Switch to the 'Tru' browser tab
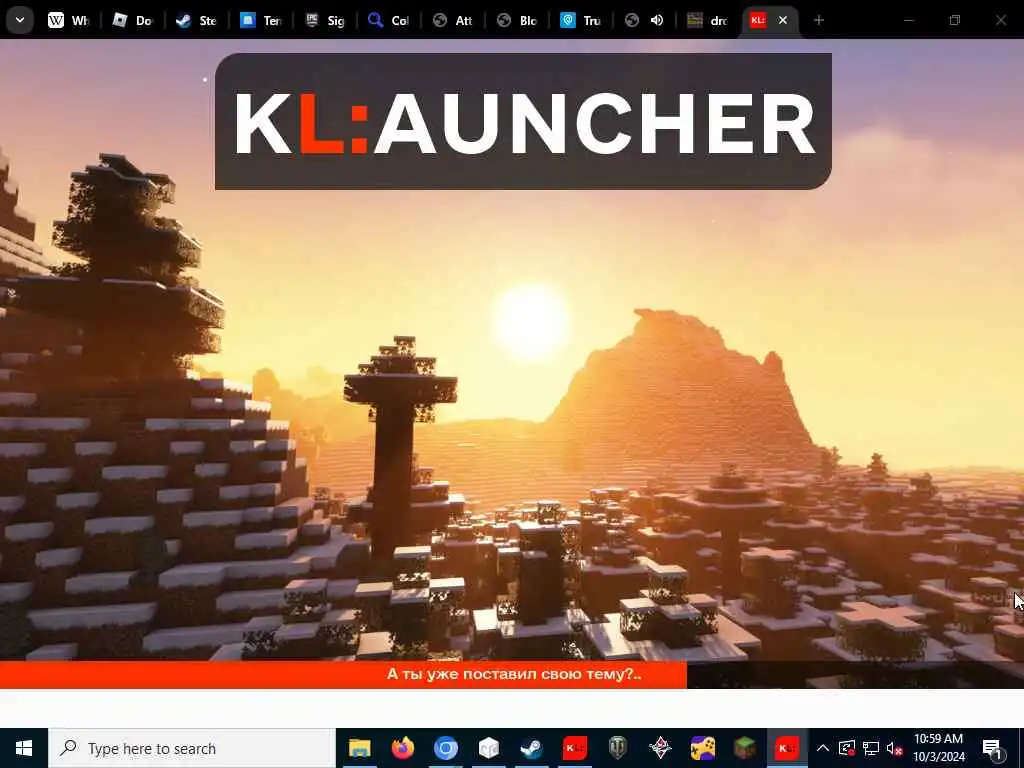 coord(581,20)
